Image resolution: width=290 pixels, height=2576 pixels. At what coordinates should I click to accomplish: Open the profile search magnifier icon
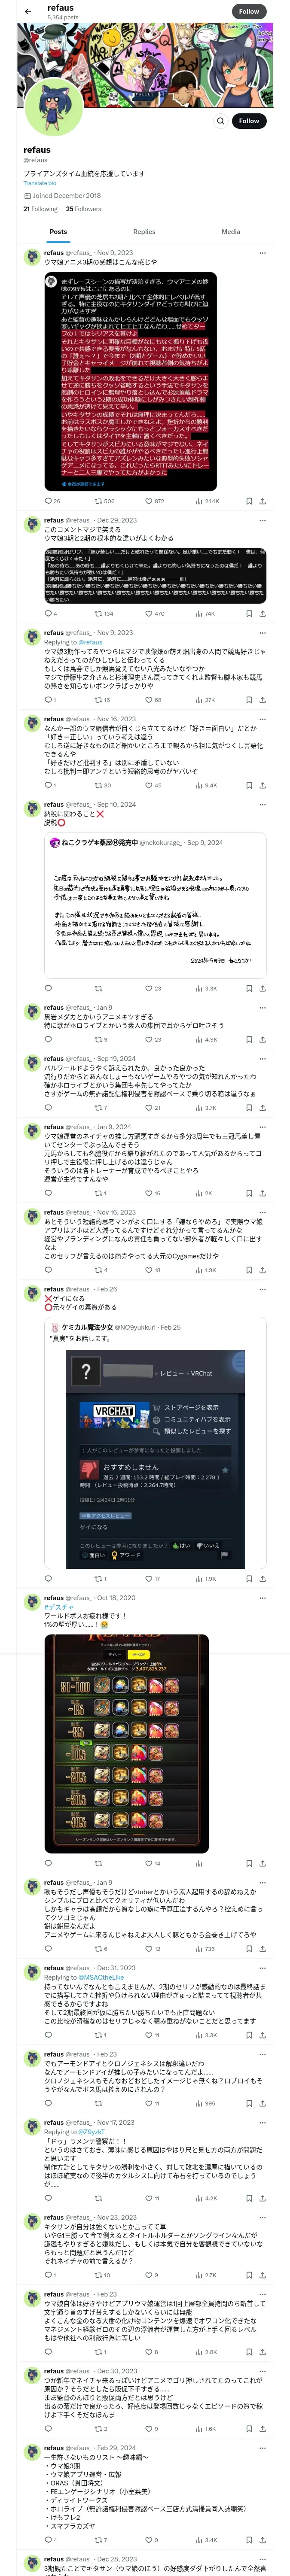tap(221, 120)
